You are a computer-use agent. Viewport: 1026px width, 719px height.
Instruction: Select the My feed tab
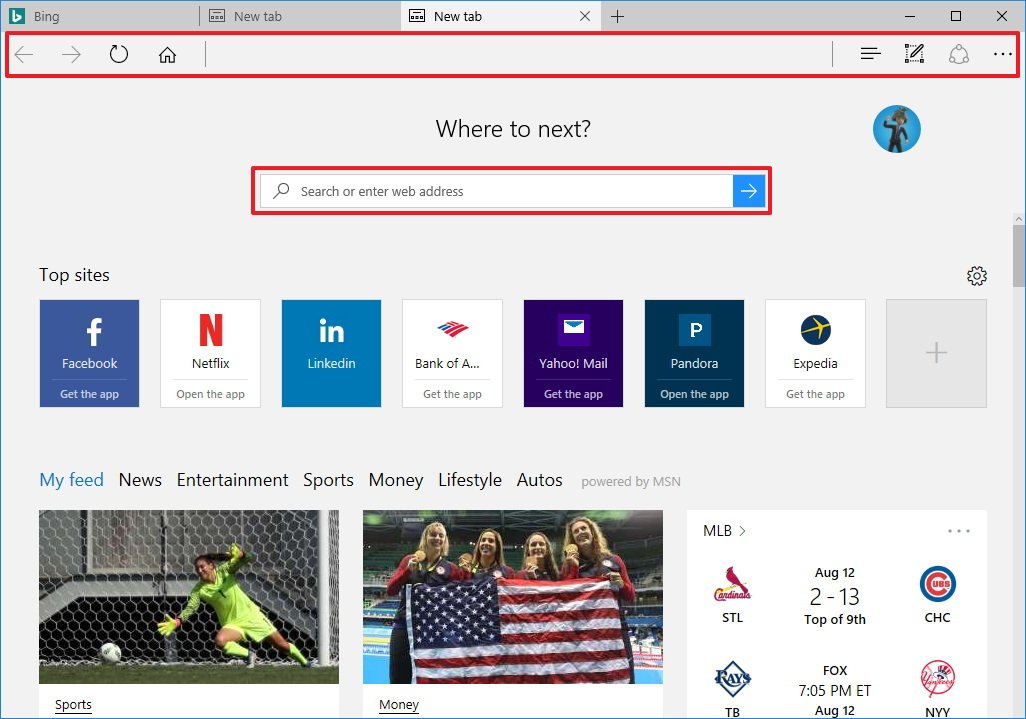71,480
